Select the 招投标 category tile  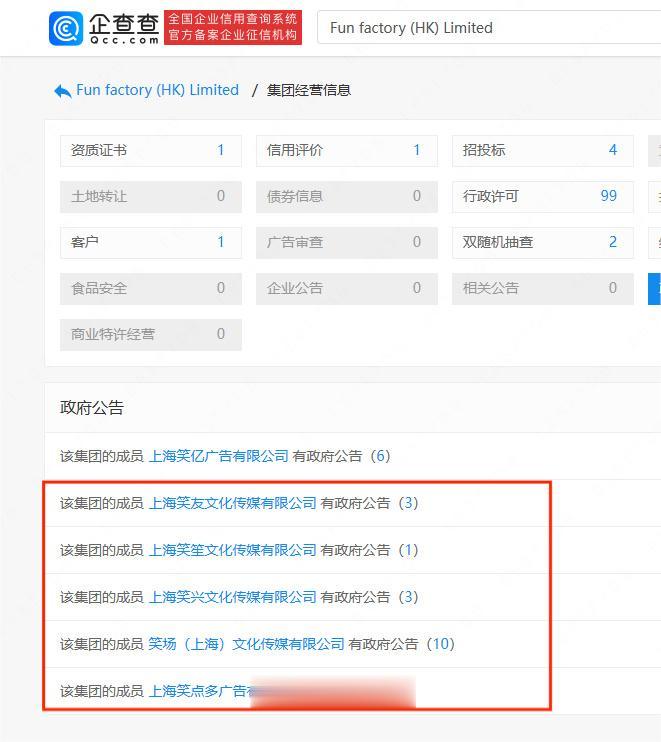coord(543,150)
